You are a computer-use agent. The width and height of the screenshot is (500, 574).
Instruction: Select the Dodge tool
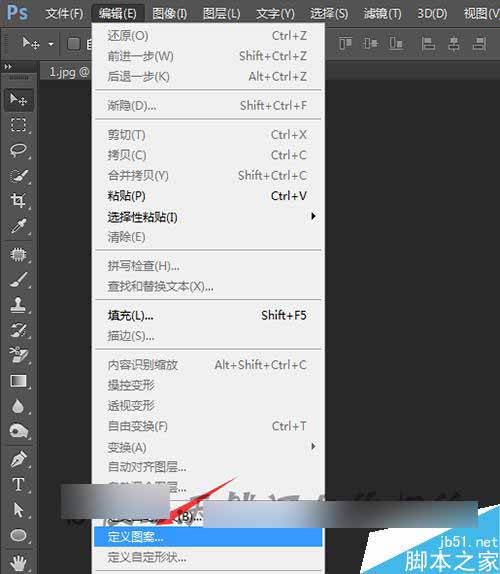18,431
